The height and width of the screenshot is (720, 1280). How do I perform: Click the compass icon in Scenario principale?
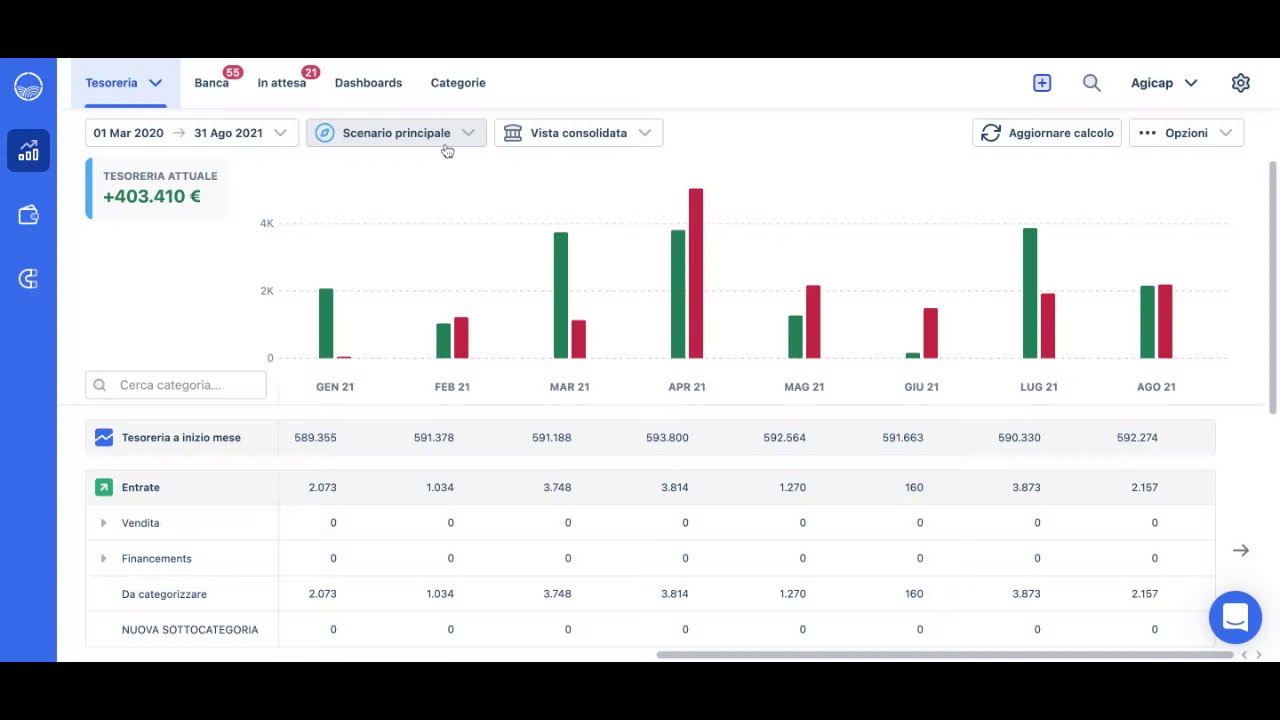[x=324, y=133]
